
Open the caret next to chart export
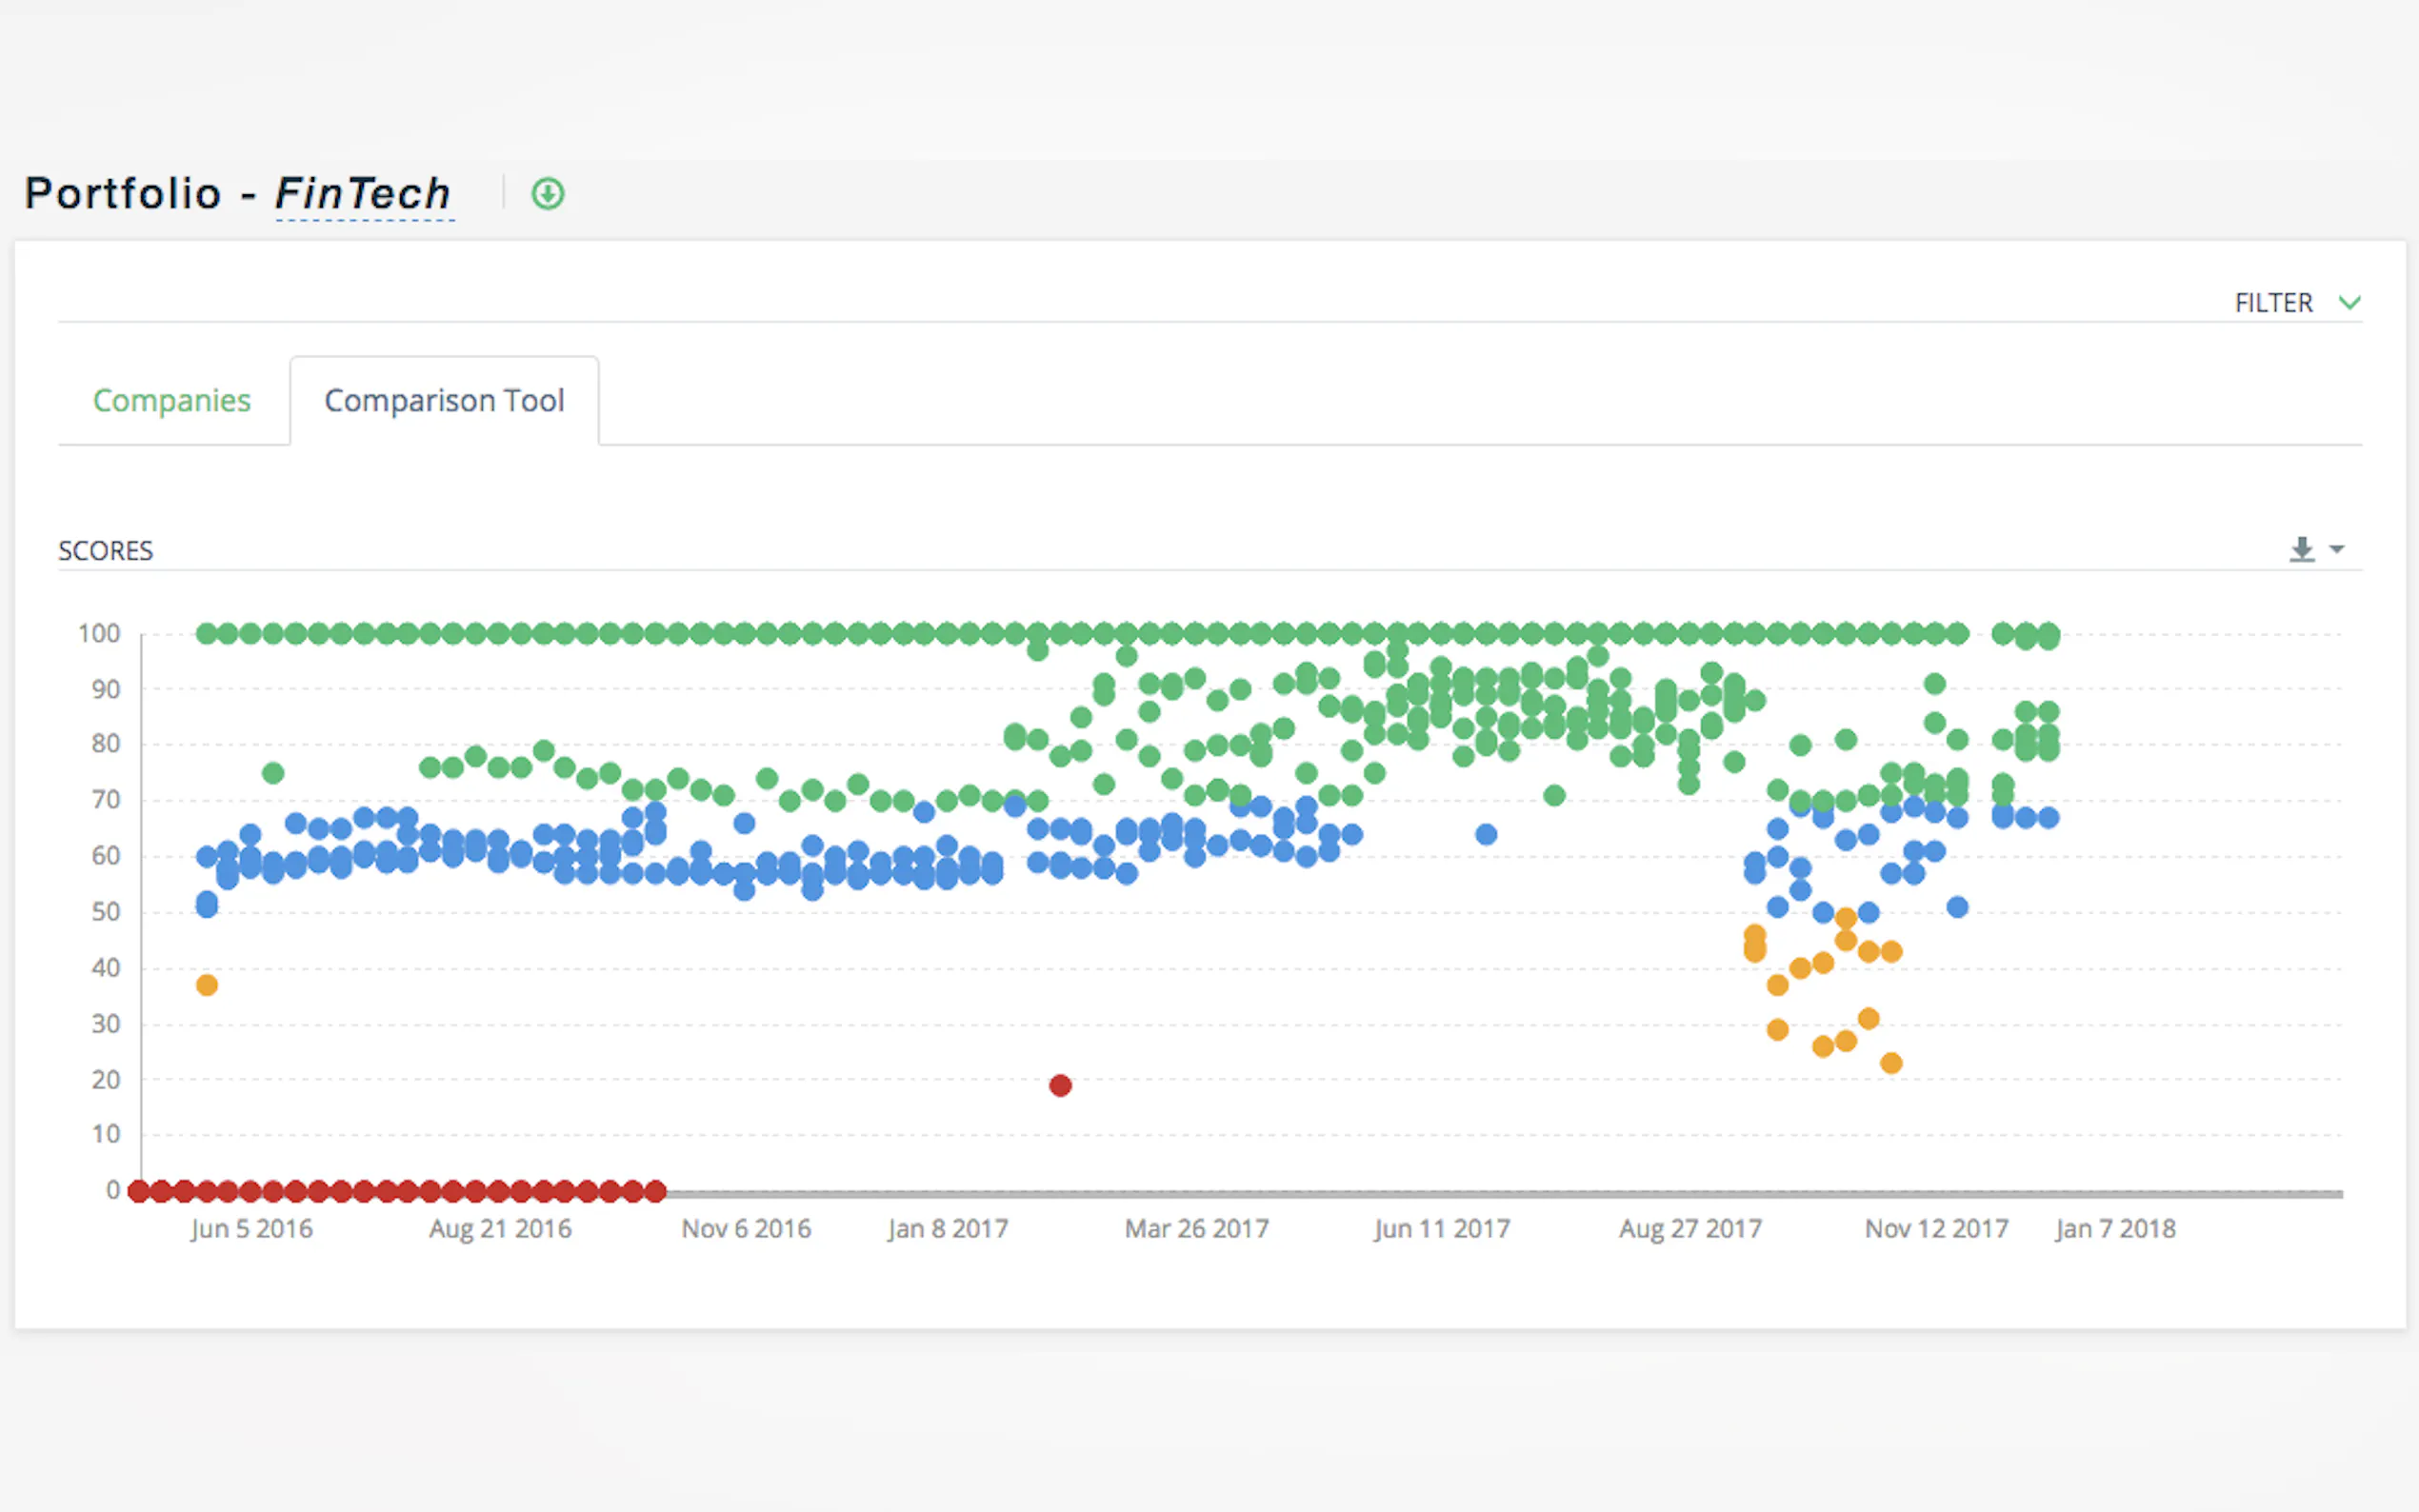click(x=2336, y=549)
